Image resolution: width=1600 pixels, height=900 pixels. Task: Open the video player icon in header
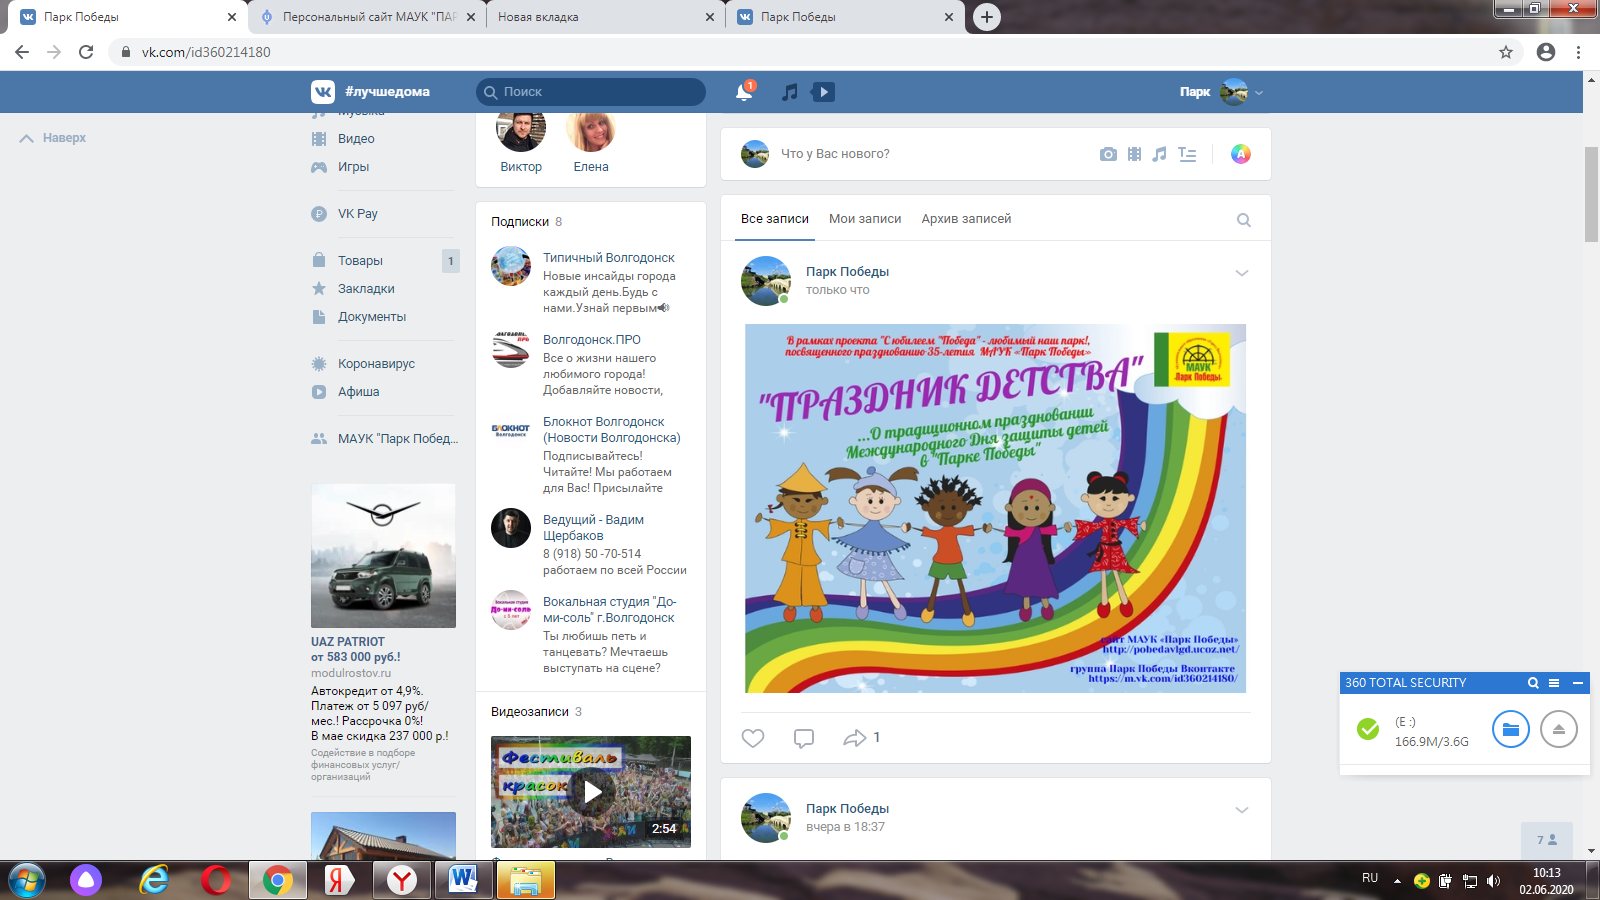pos(823,92)
